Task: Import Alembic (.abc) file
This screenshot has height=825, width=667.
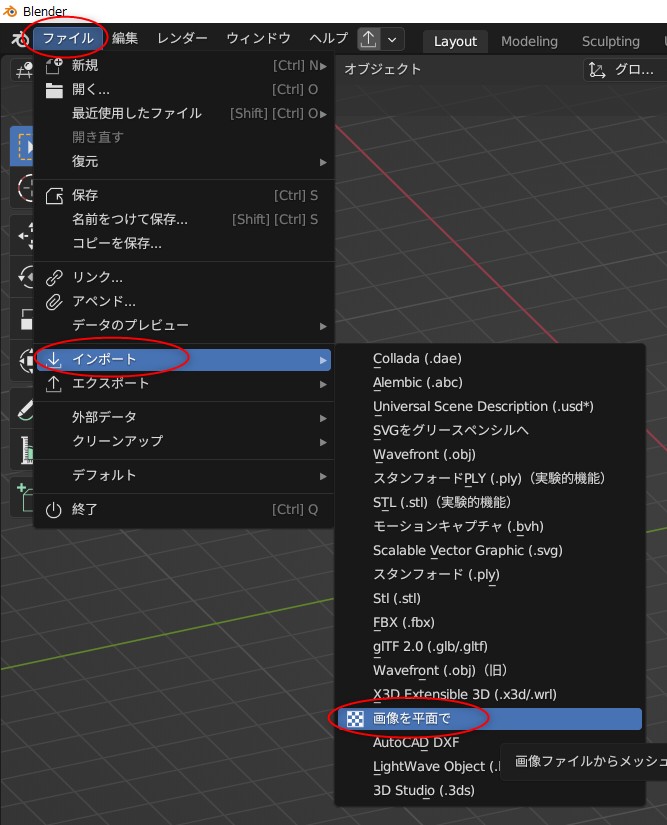Action: pos(490,383)
